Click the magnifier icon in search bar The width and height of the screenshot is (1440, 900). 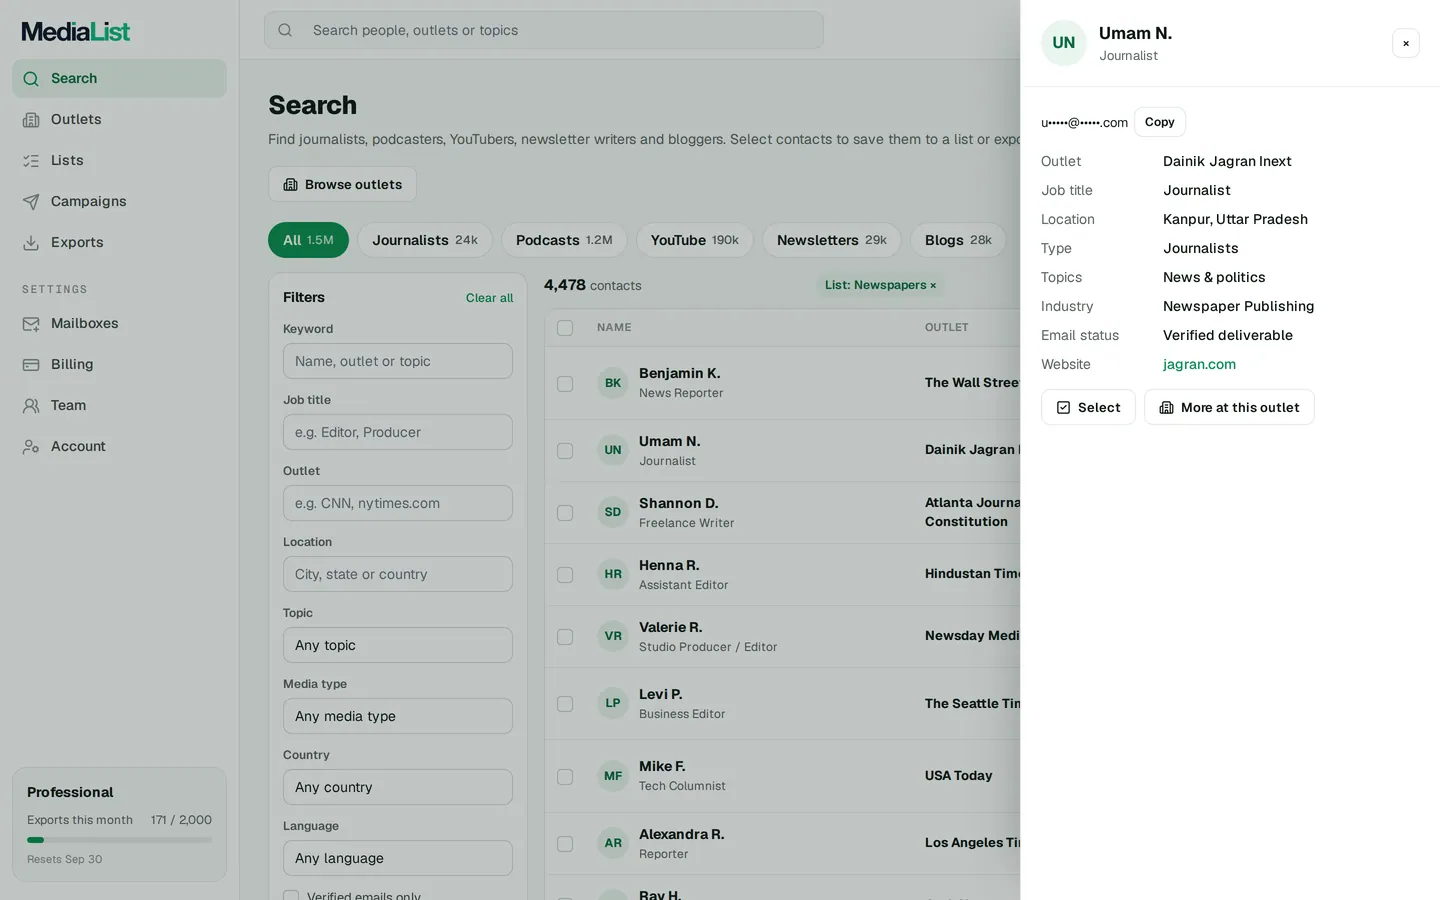pos(285,30)
